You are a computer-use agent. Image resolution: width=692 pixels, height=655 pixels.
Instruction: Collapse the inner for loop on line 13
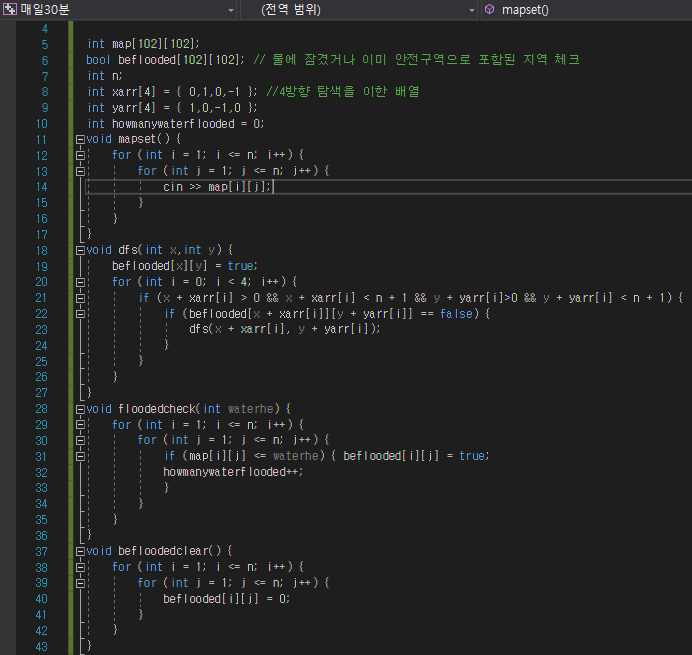80,171
